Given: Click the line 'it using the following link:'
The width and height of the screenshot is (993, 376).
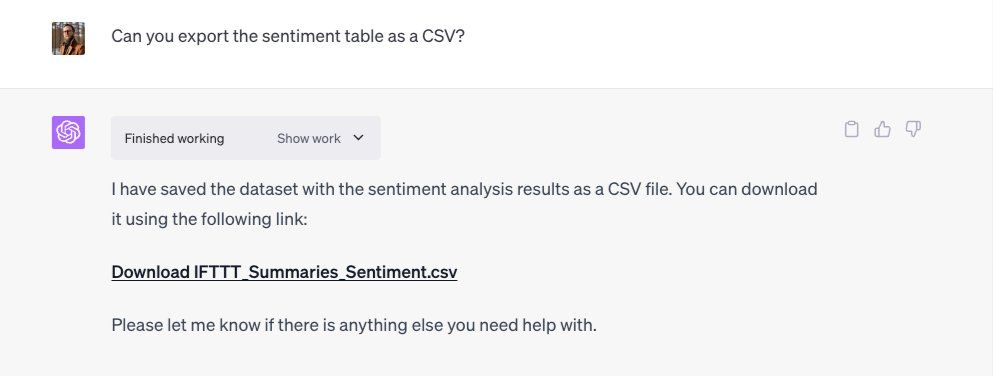Looking at the screenshot, I should 209,220.
